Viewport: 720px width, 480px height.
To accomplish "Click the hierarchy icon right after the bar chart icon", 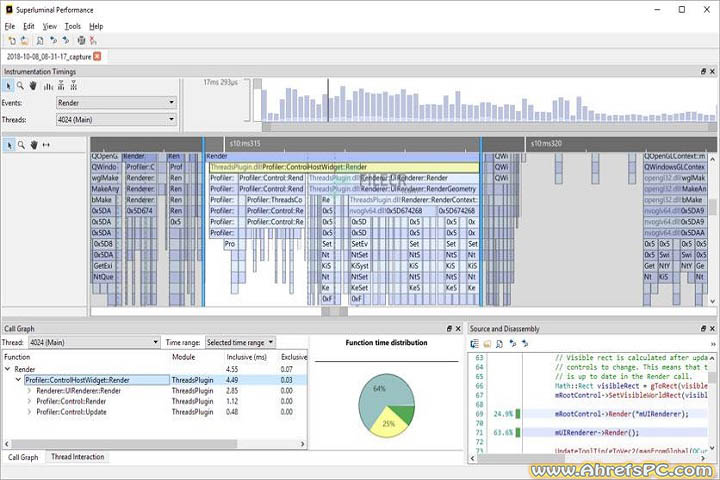I will click(x=61, y=86).
